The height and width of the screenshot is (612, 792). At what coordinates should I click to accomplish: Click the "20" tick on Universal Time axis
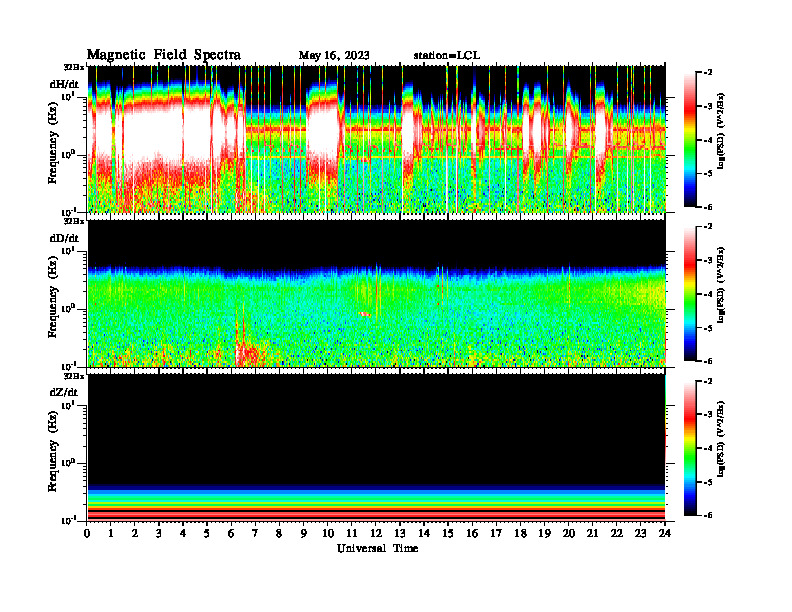(569, 534)
